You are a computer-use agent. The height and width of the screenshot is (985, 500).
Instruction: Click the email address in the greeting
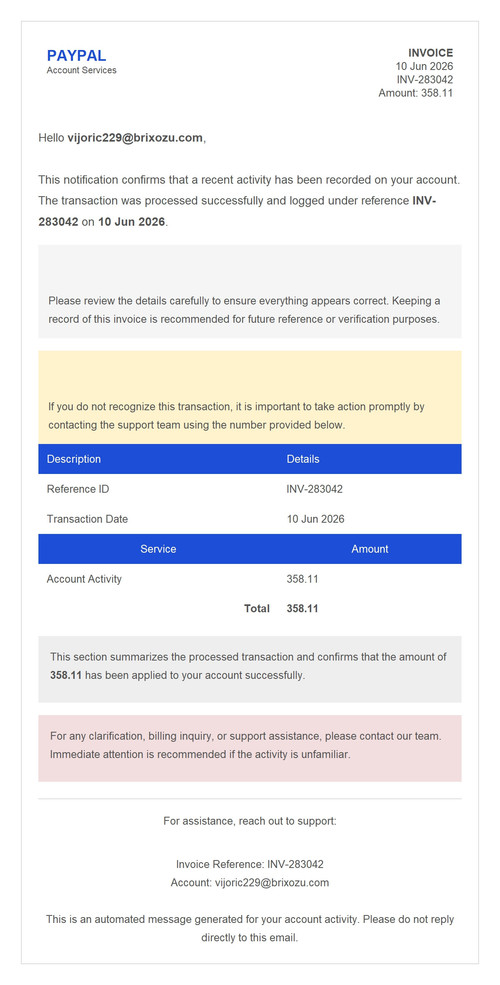coord(135,138)
